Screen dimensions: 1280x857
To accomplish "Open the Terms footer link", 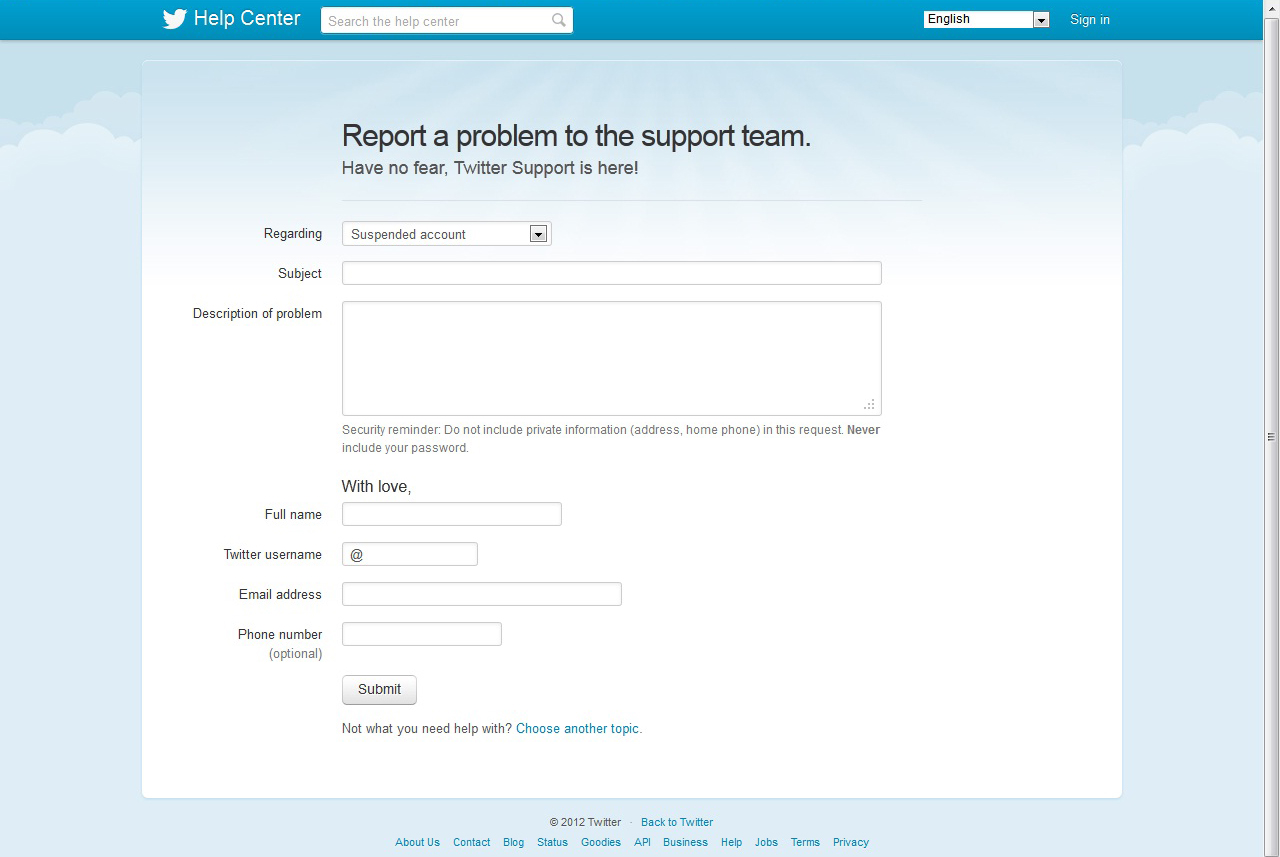I will (x=805, y=842).
